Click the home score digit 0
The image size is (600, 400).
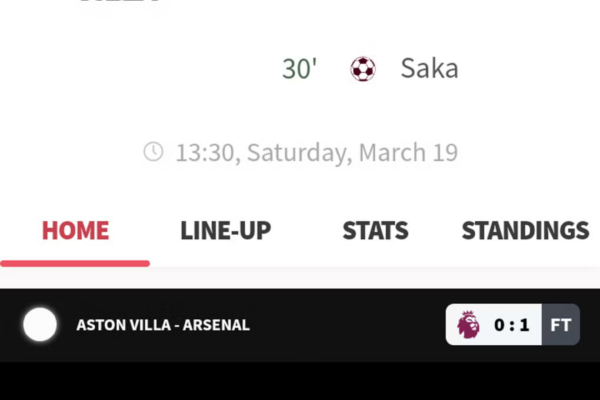[500, 325]
